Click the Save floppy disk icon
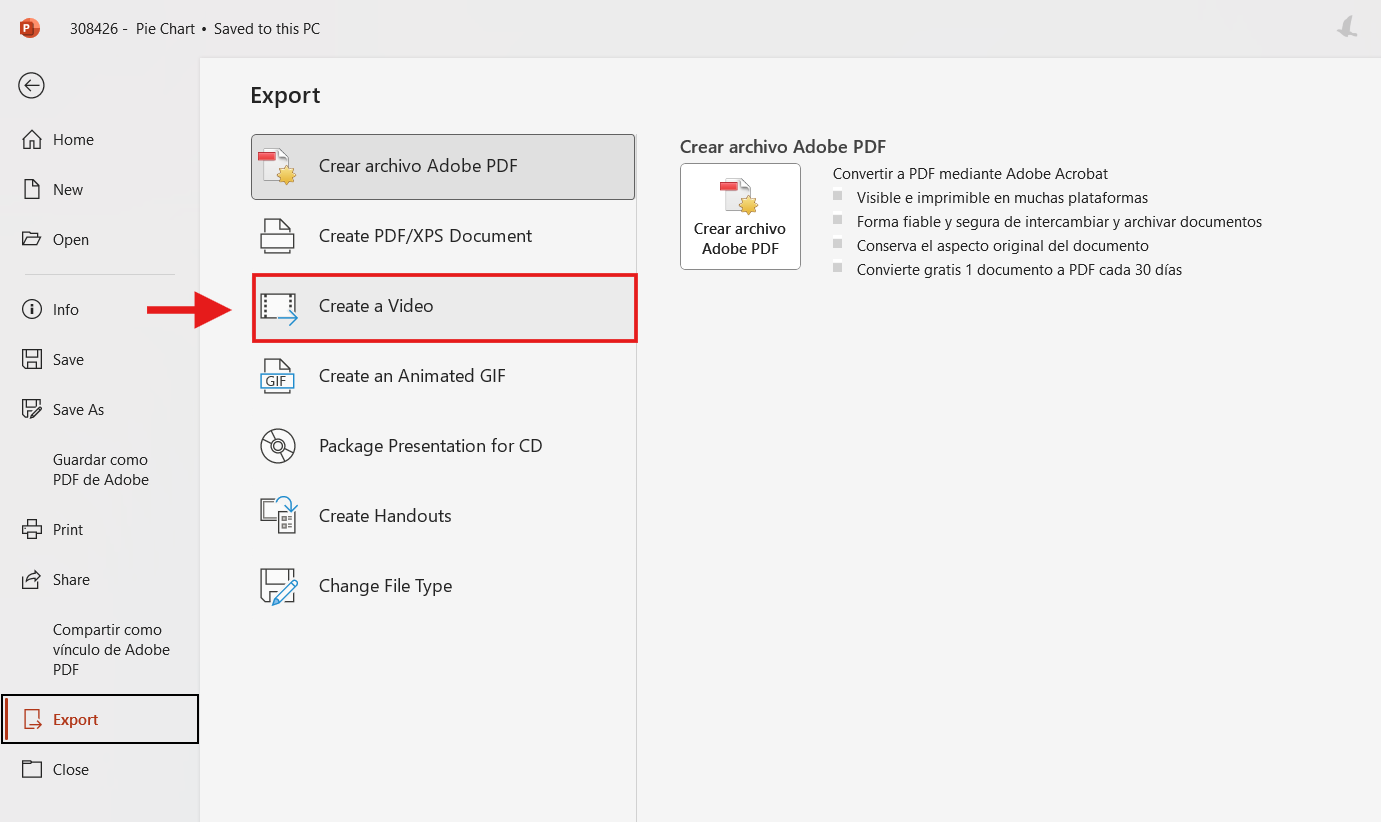This screenshot has width=1381, height=822. 32,360
